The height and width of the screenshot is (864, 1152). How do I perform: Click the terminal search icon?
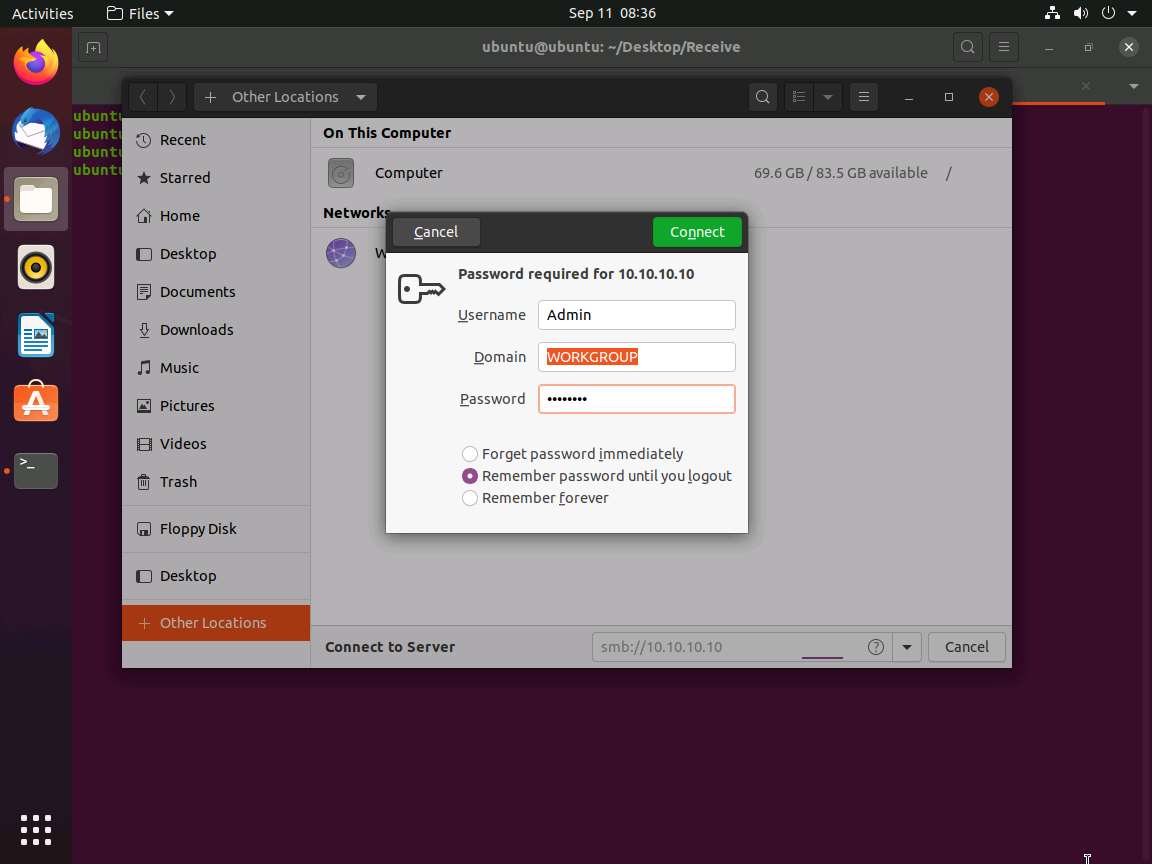[968, 48]
